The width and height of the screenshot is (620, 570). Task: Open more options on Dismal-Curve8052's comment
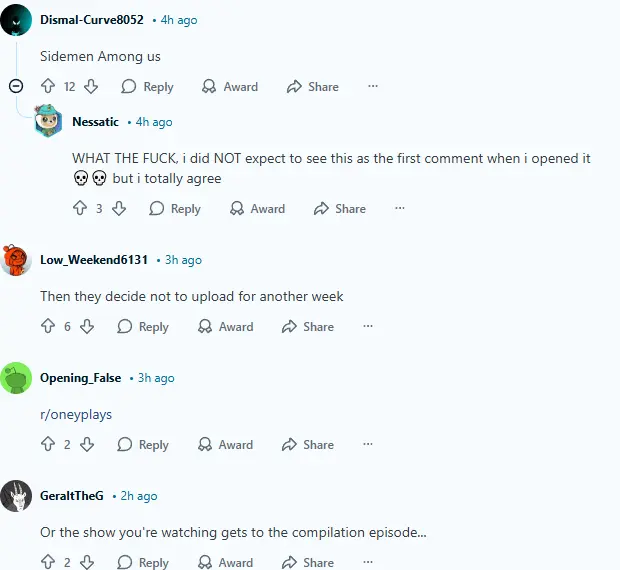point(373,86)
